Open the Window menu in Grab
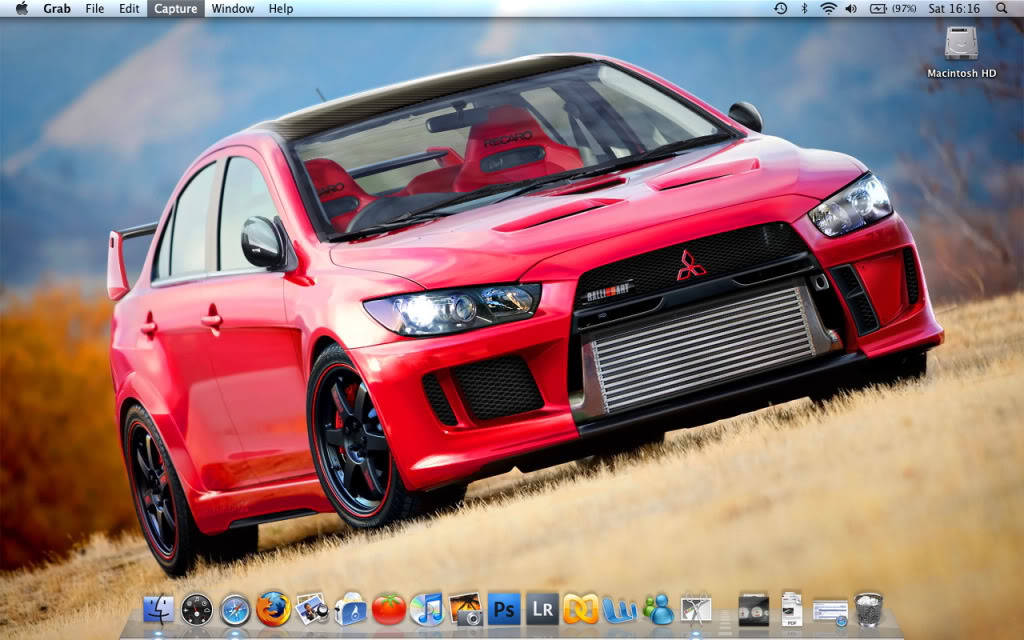This screenshot has width=1024, height=640. 233,9
